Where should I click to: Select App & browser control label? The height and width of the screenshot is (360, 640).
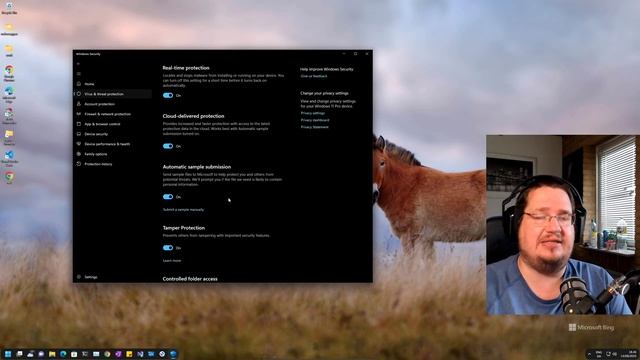click(102, 124)
